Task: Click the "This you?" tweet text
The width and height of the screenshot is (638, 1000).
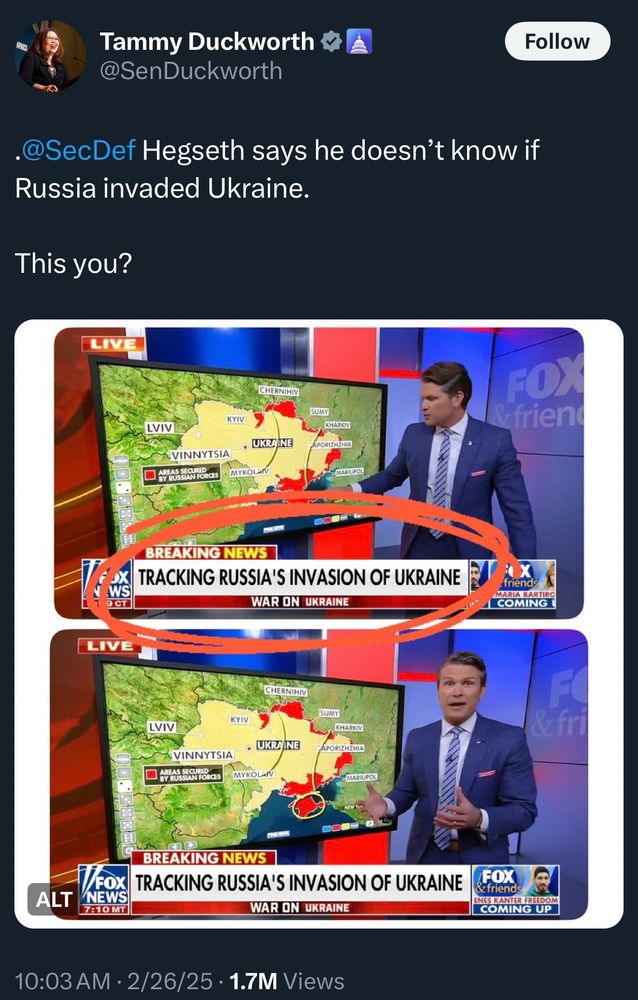Action: click(73, 263)
